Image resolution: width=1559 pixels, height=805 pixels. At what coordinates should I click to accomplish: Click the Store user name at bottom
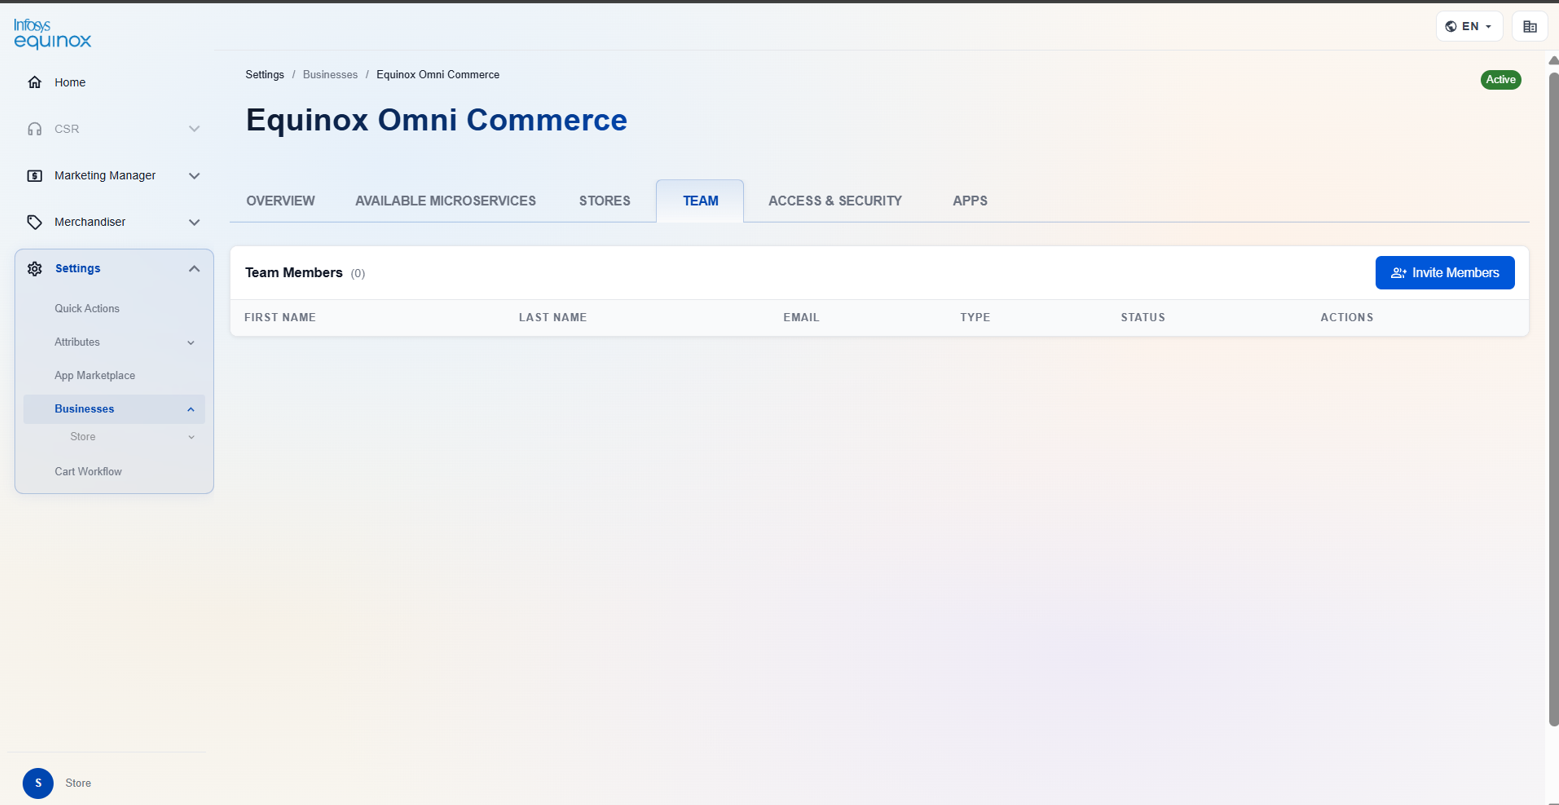pyautogui.click(x=78, y=783)
